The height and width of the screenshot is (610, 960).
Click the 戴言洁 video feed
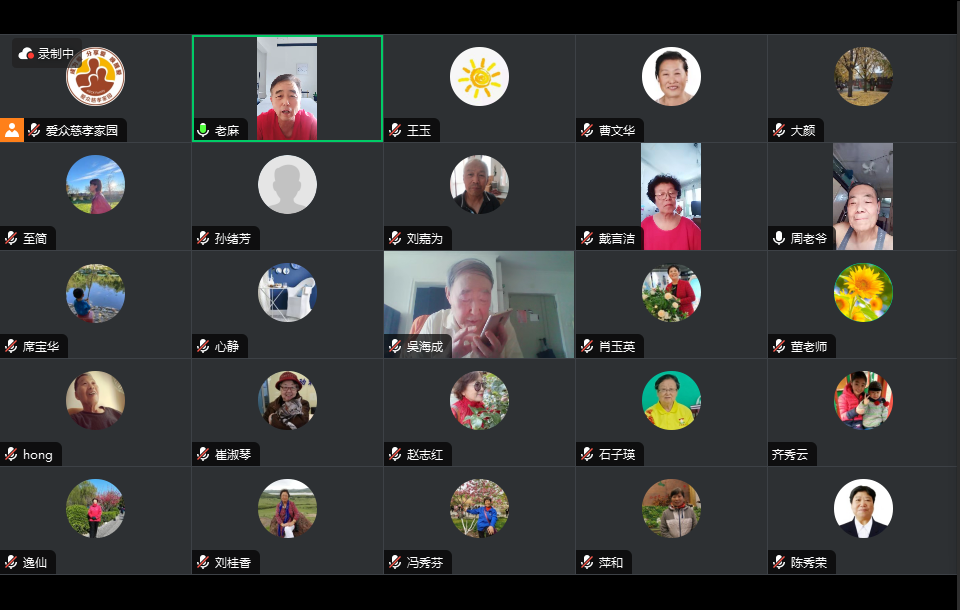(x=671, y=197)
